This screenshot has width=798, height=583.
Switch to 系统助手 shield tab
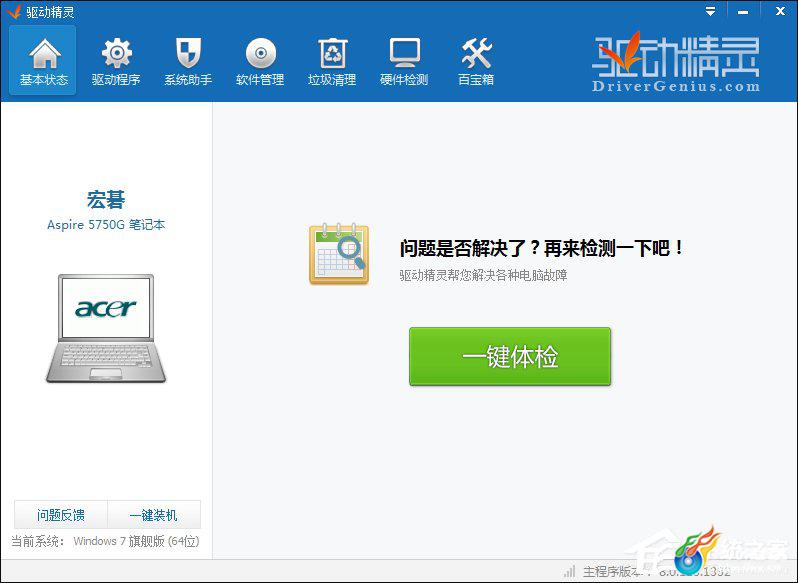pyautogui.click(x=188, y=61)
